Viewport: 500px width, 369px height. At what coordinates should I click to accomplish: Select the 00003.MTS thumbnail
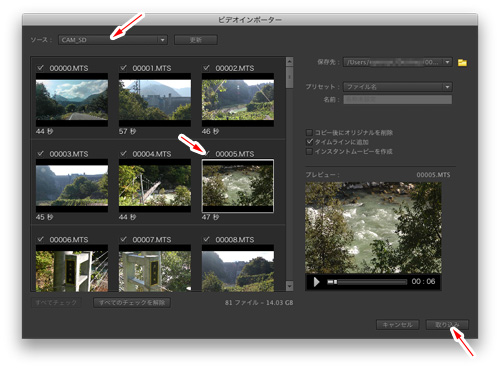(72, 185)
